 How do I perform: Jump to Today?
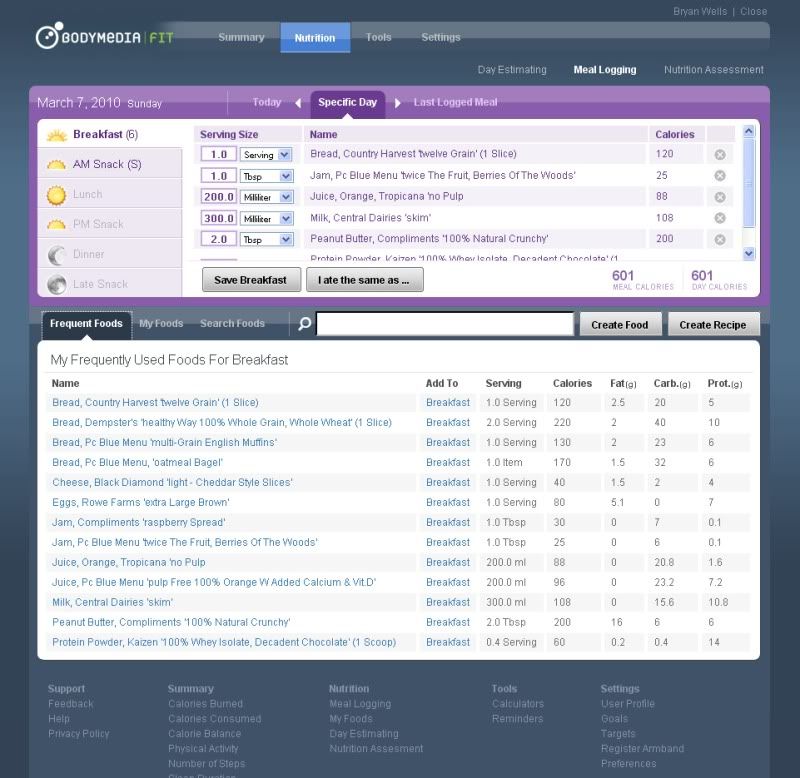267,102
